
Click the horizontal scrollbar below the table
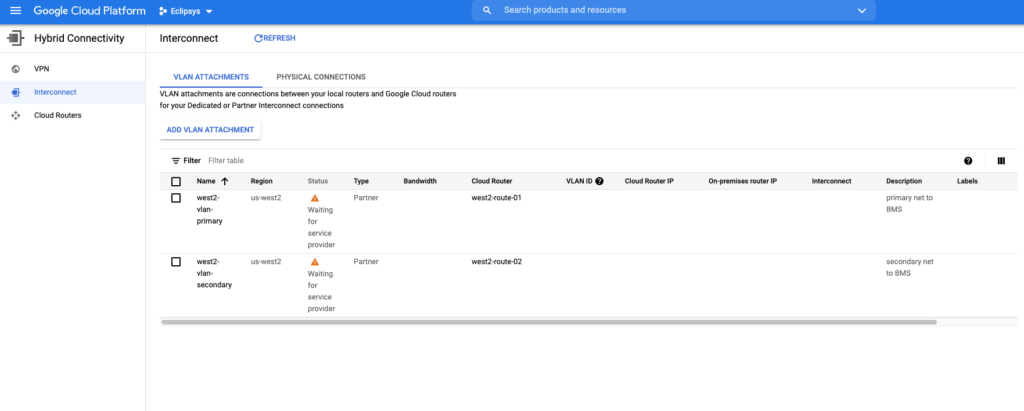click(x=548, y=322)
